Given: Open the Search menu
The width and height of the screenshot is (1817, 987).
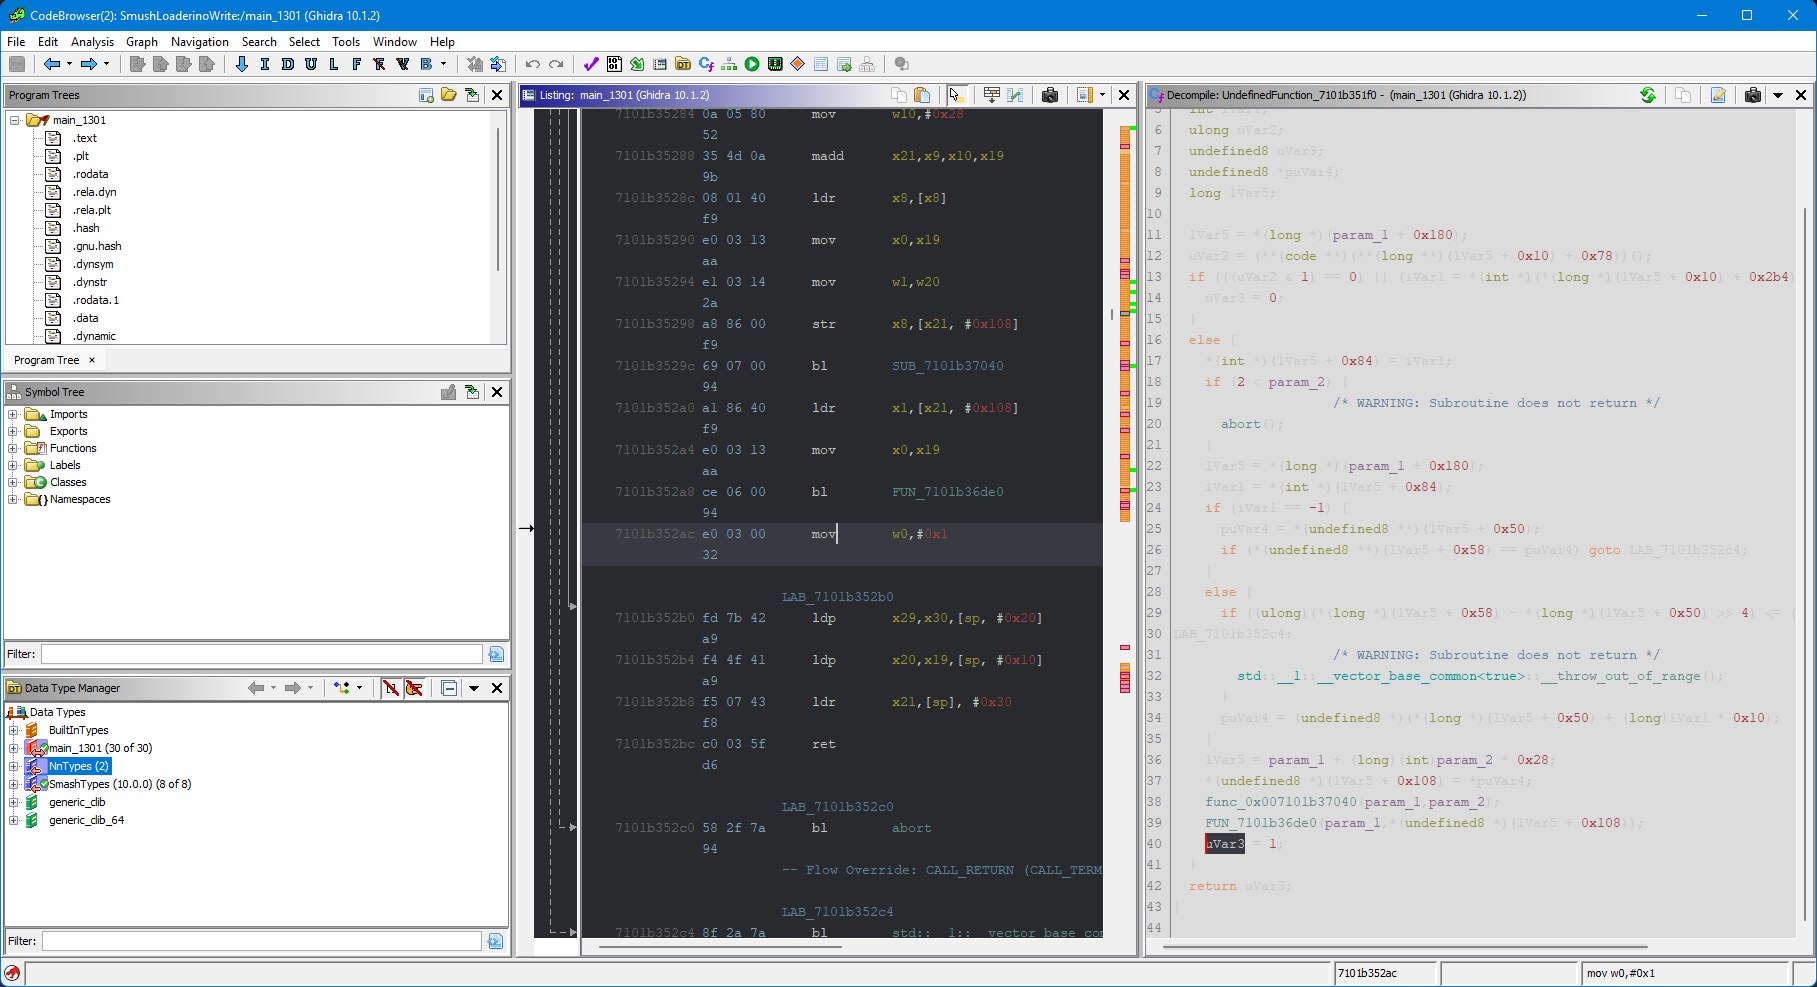Looking at the screenshot, I should [259, 42].
